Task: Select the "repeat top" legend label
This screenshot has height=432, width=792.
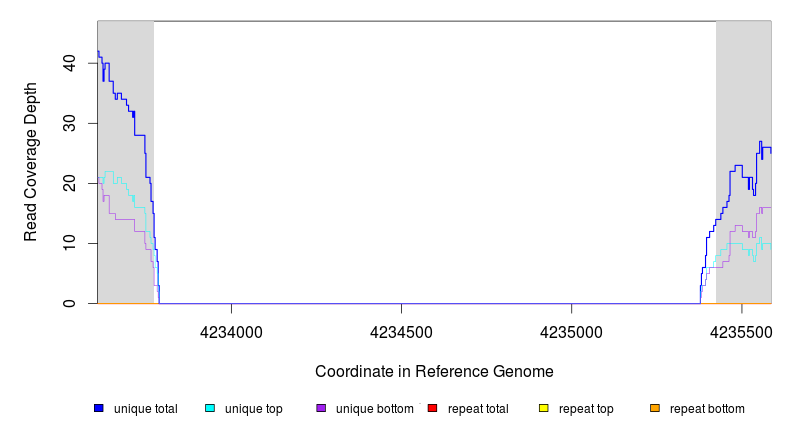Action: click(586, 409)
